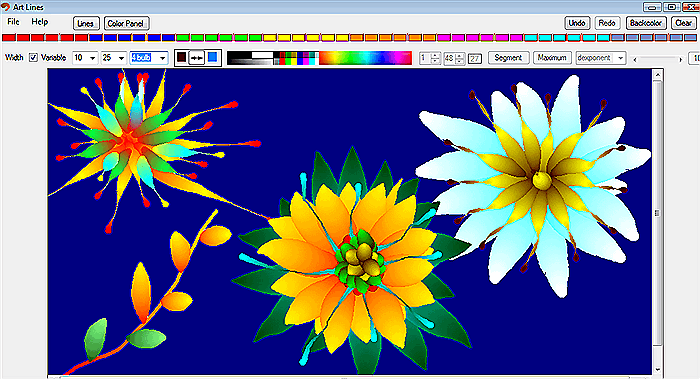
Task: Click the Art Lines app icon
Action: pos(6,7)
